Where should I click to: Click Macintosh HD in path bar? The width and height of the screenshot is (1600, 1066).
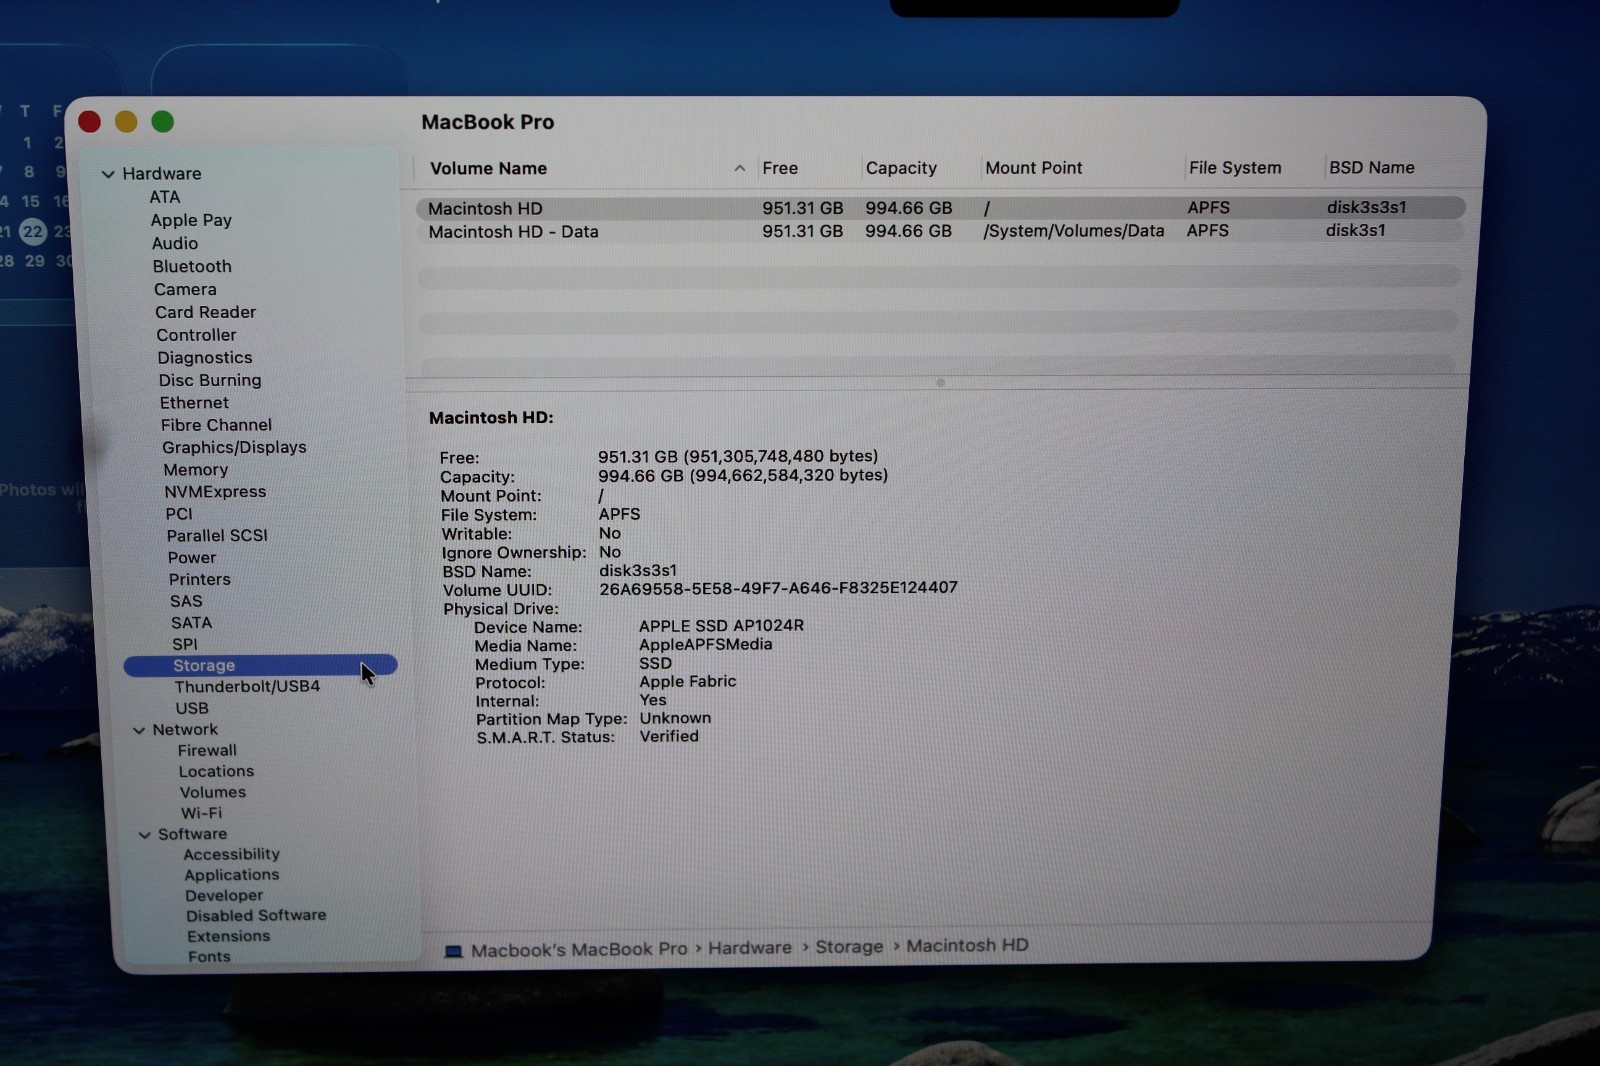click(967, 945)
